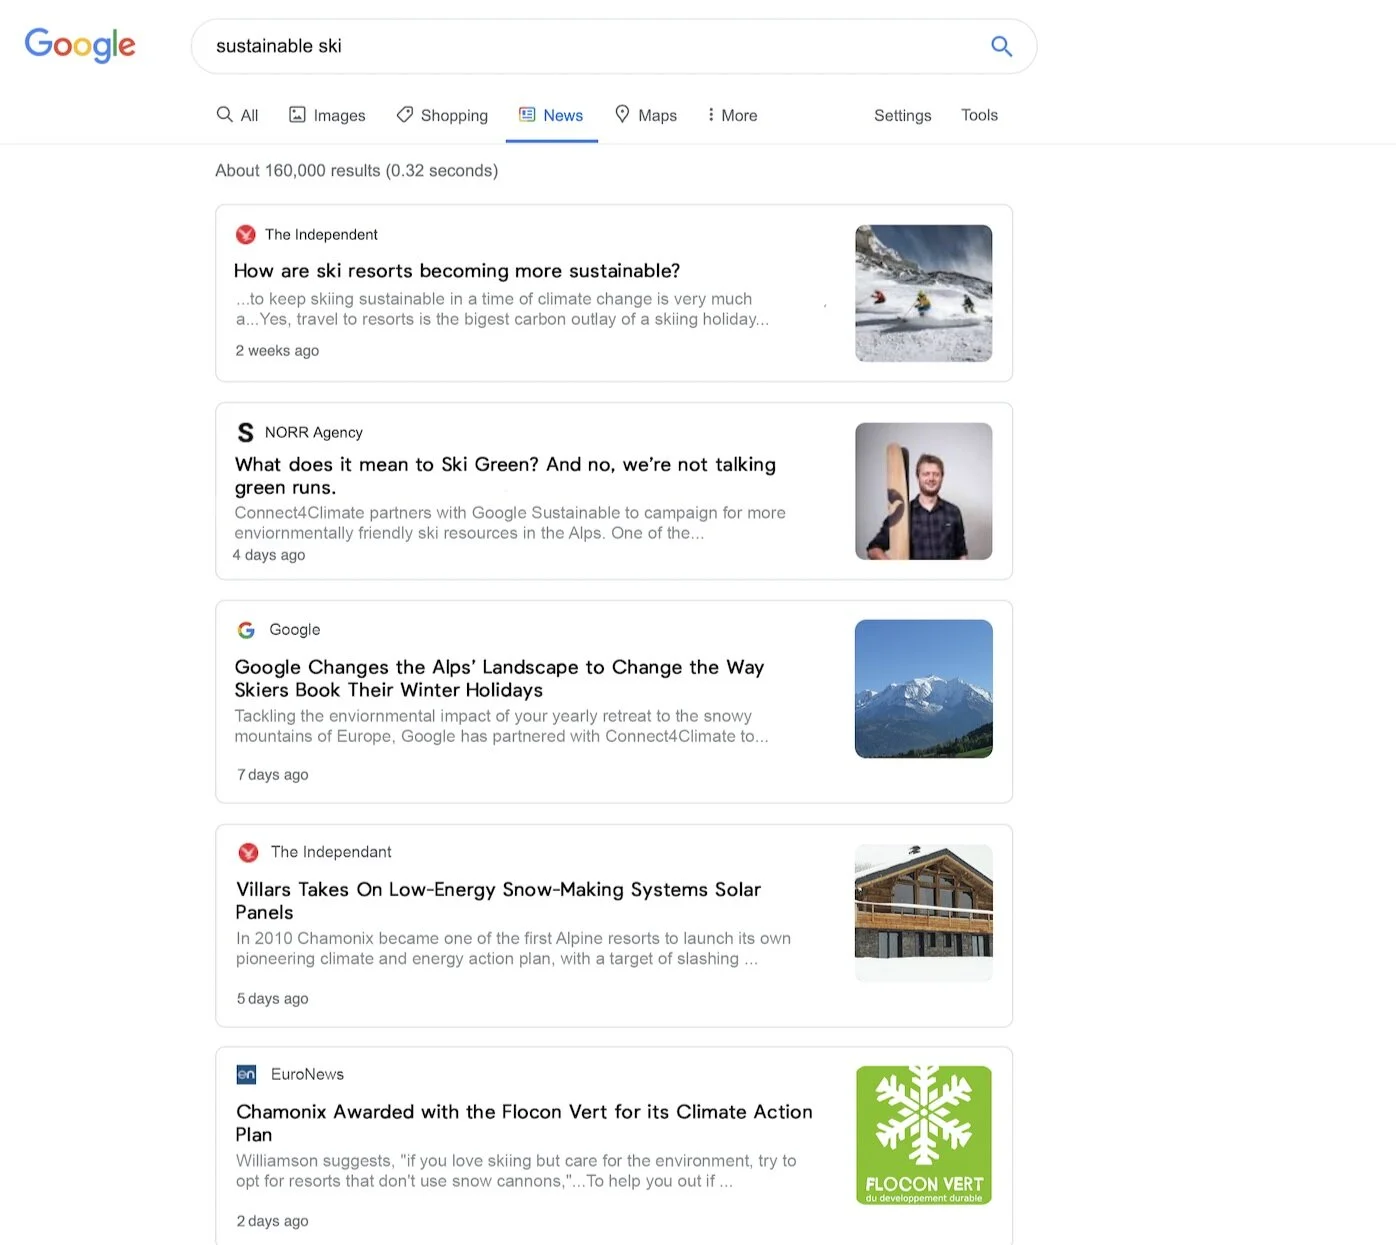Click the Shopping tag icon
Screen dimensions: 1396x1245
(x=405, y=114)
